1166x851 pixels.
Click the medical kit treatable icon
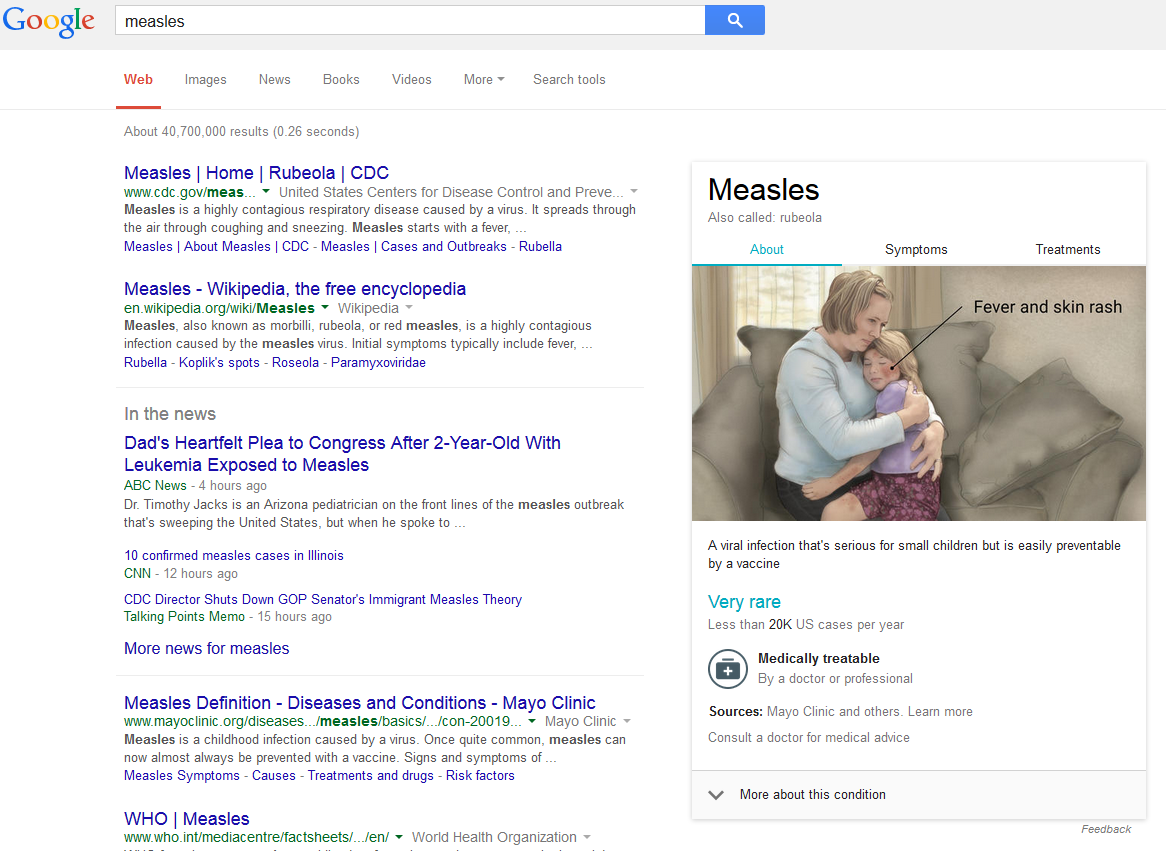point(727,669)
